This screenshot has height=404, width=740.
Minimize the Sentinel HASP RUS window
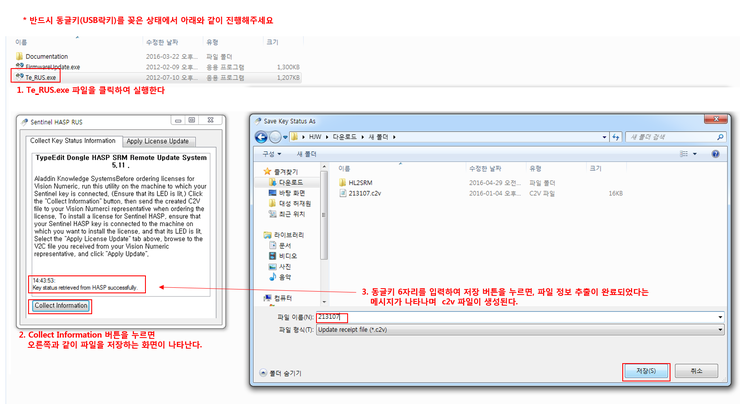pyautogui.click(x=178, y=121)
